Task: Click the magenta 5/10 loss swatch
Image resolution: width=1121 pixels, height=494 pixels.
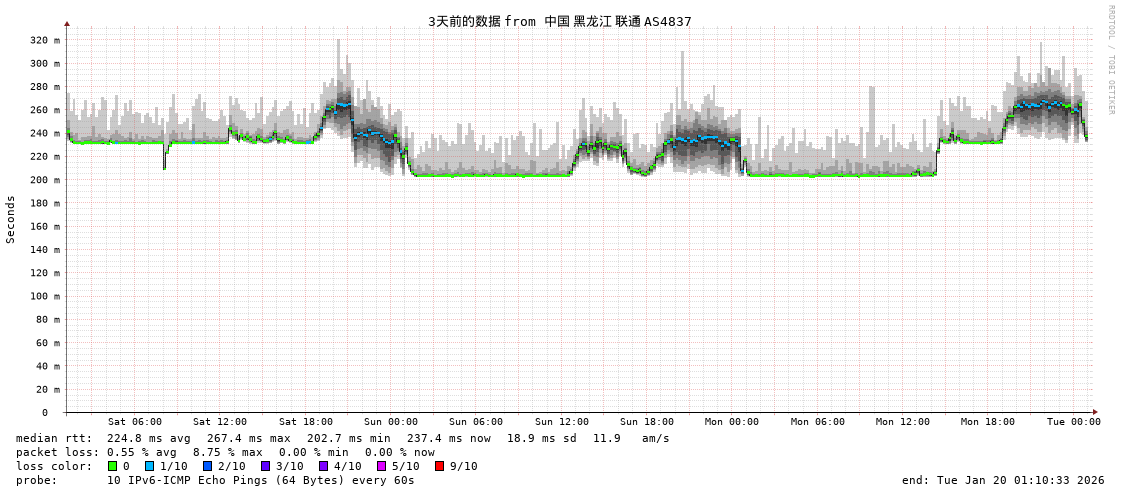Action: [381, 466]
